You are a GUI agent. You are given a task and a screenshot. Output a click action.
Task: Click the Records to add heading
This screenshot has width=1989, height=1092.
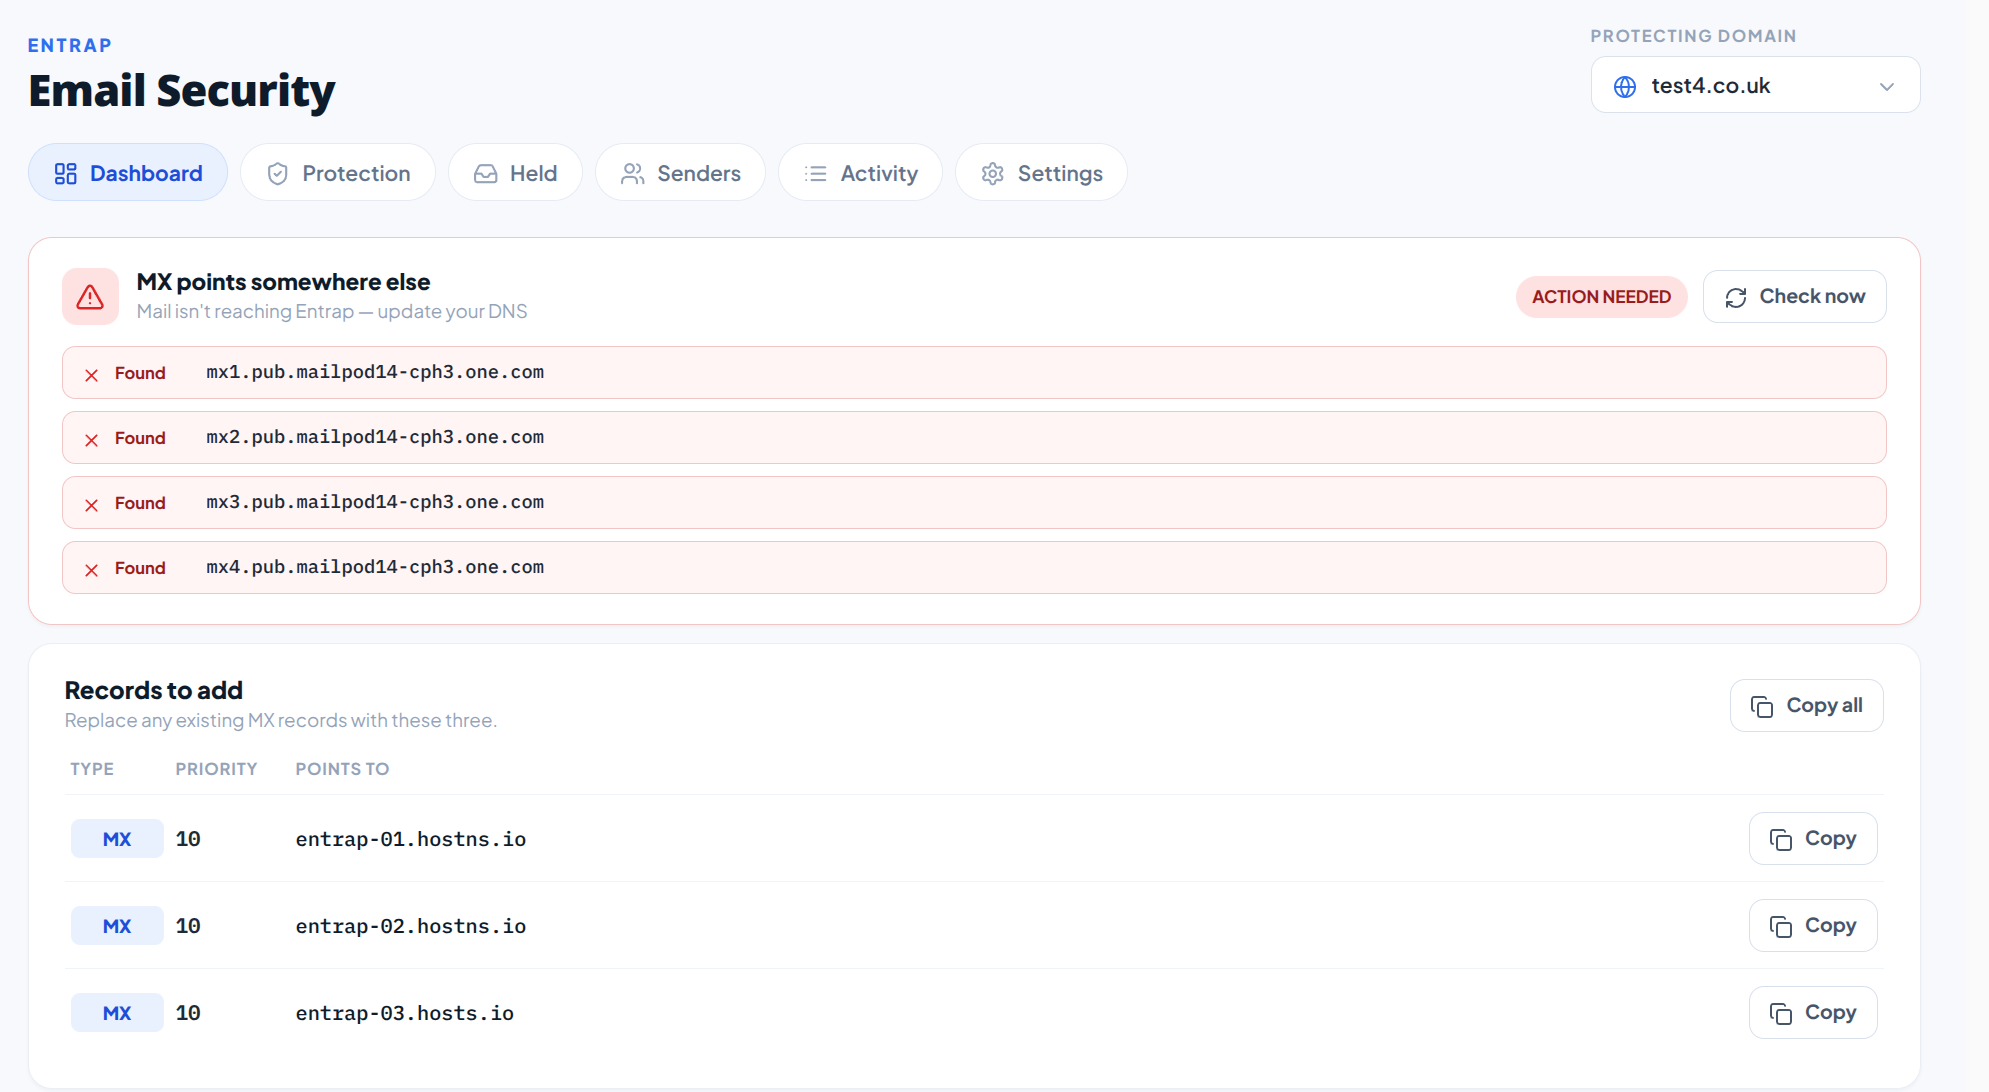(154, 690)
